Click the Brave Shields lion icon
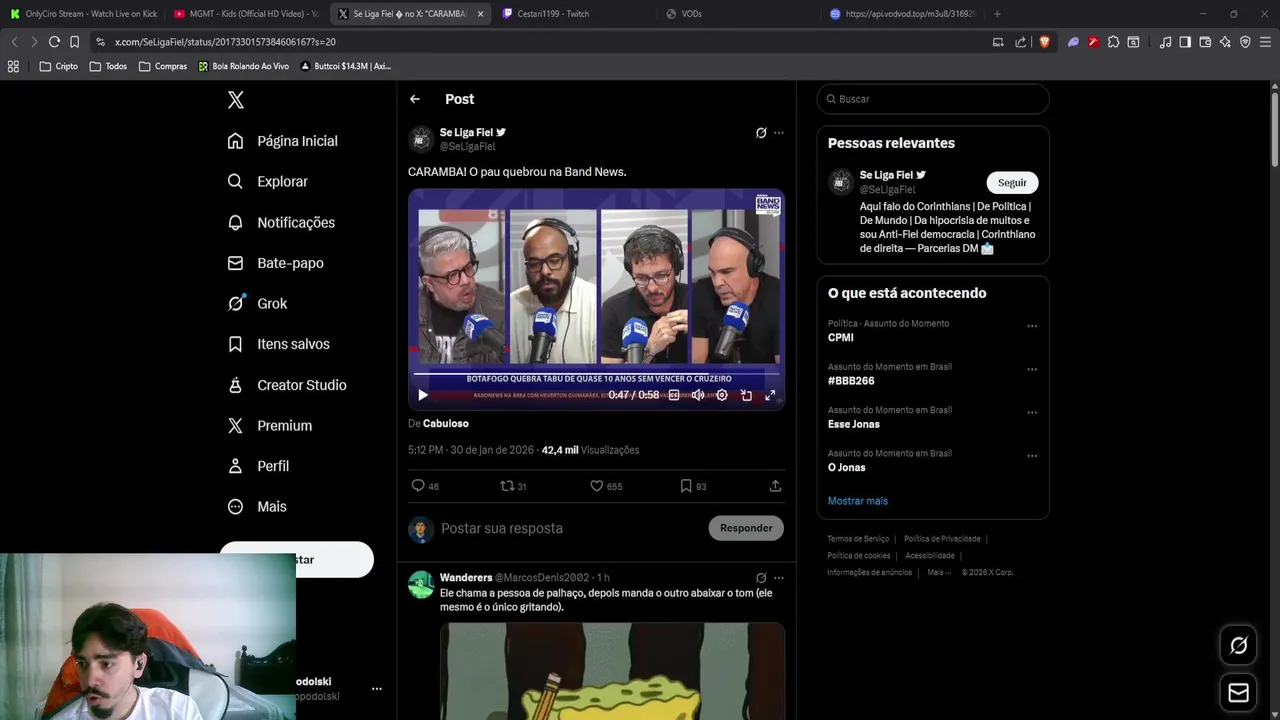Screen dimensions: 1280x720 pos(1045,42)
